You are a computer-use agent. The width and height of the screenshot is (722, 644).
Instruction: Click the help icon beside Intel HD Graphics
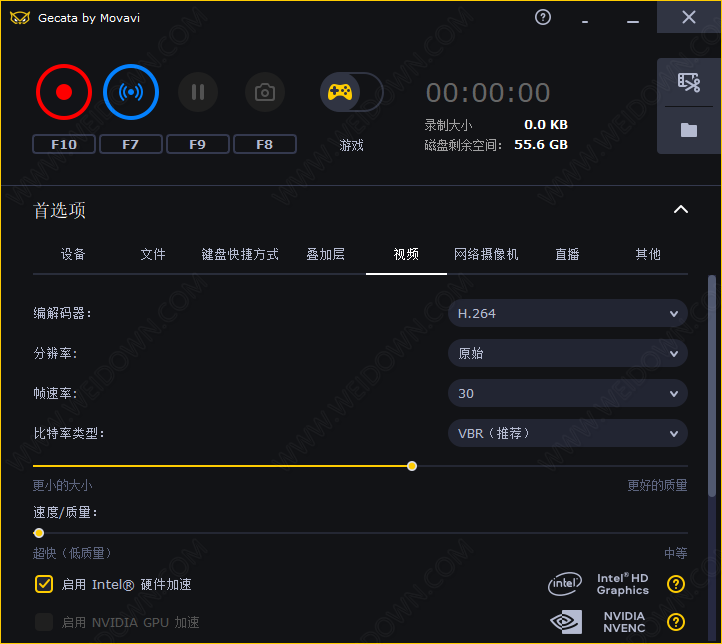676,584
